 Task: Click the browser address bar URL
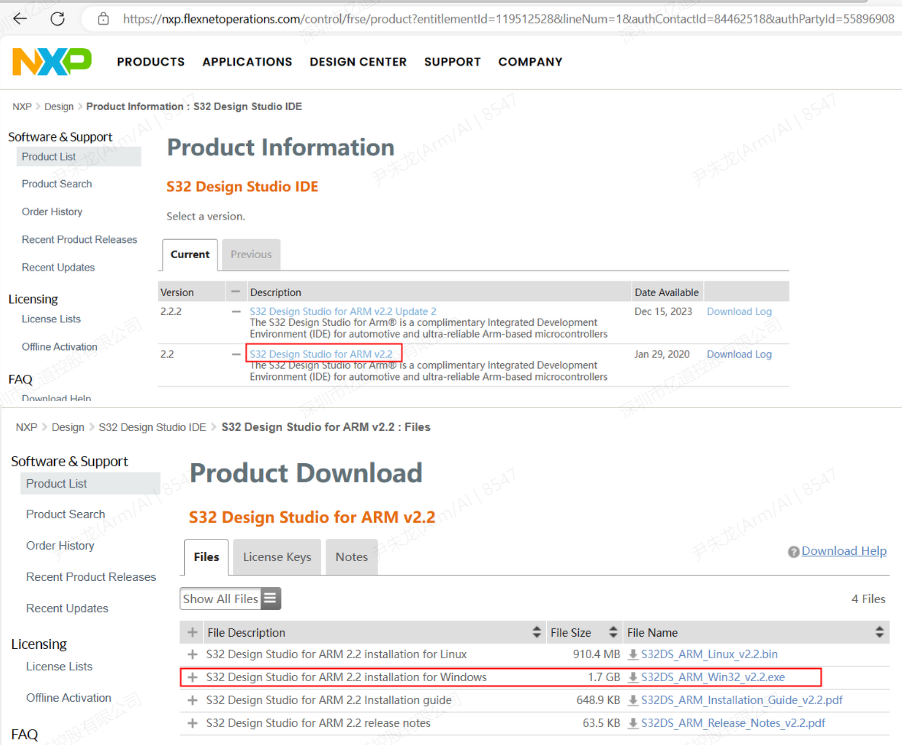click(x=500, y=19)
